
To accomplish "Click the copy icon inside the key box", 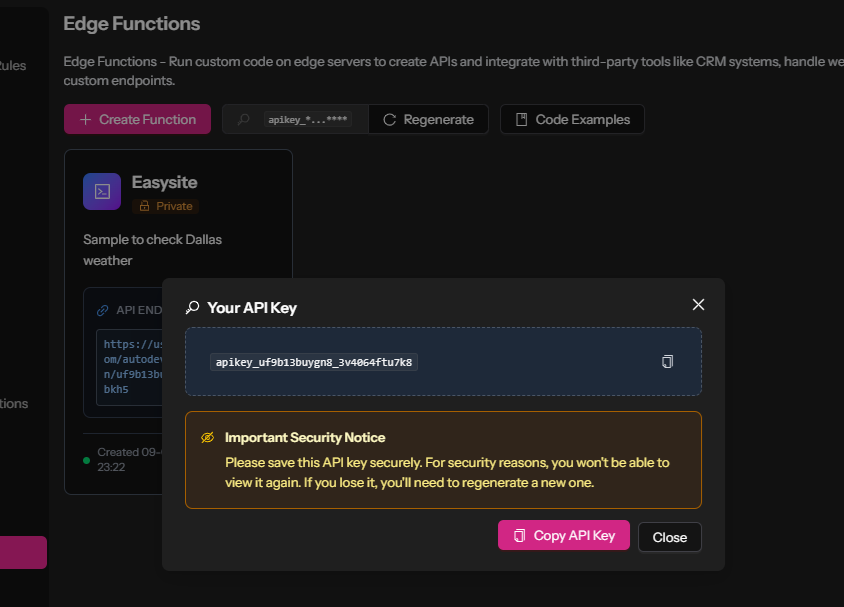I will pos(667,361).
